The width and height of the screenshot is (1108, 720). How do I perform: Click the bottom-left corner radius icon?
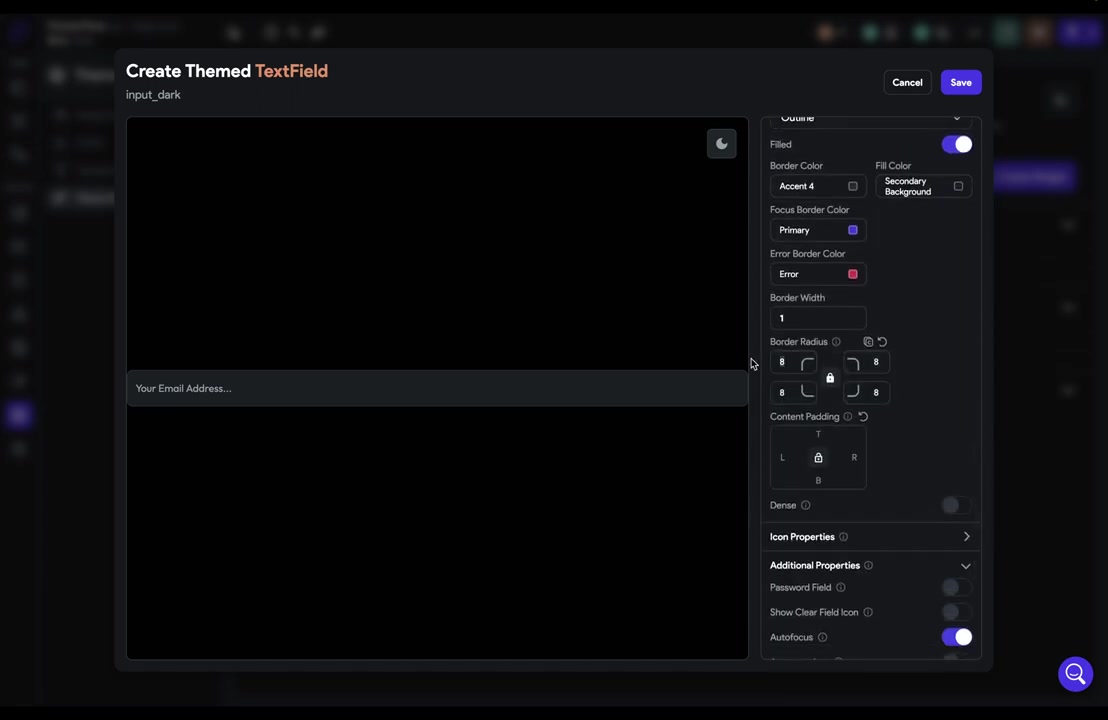coord(808,391)
